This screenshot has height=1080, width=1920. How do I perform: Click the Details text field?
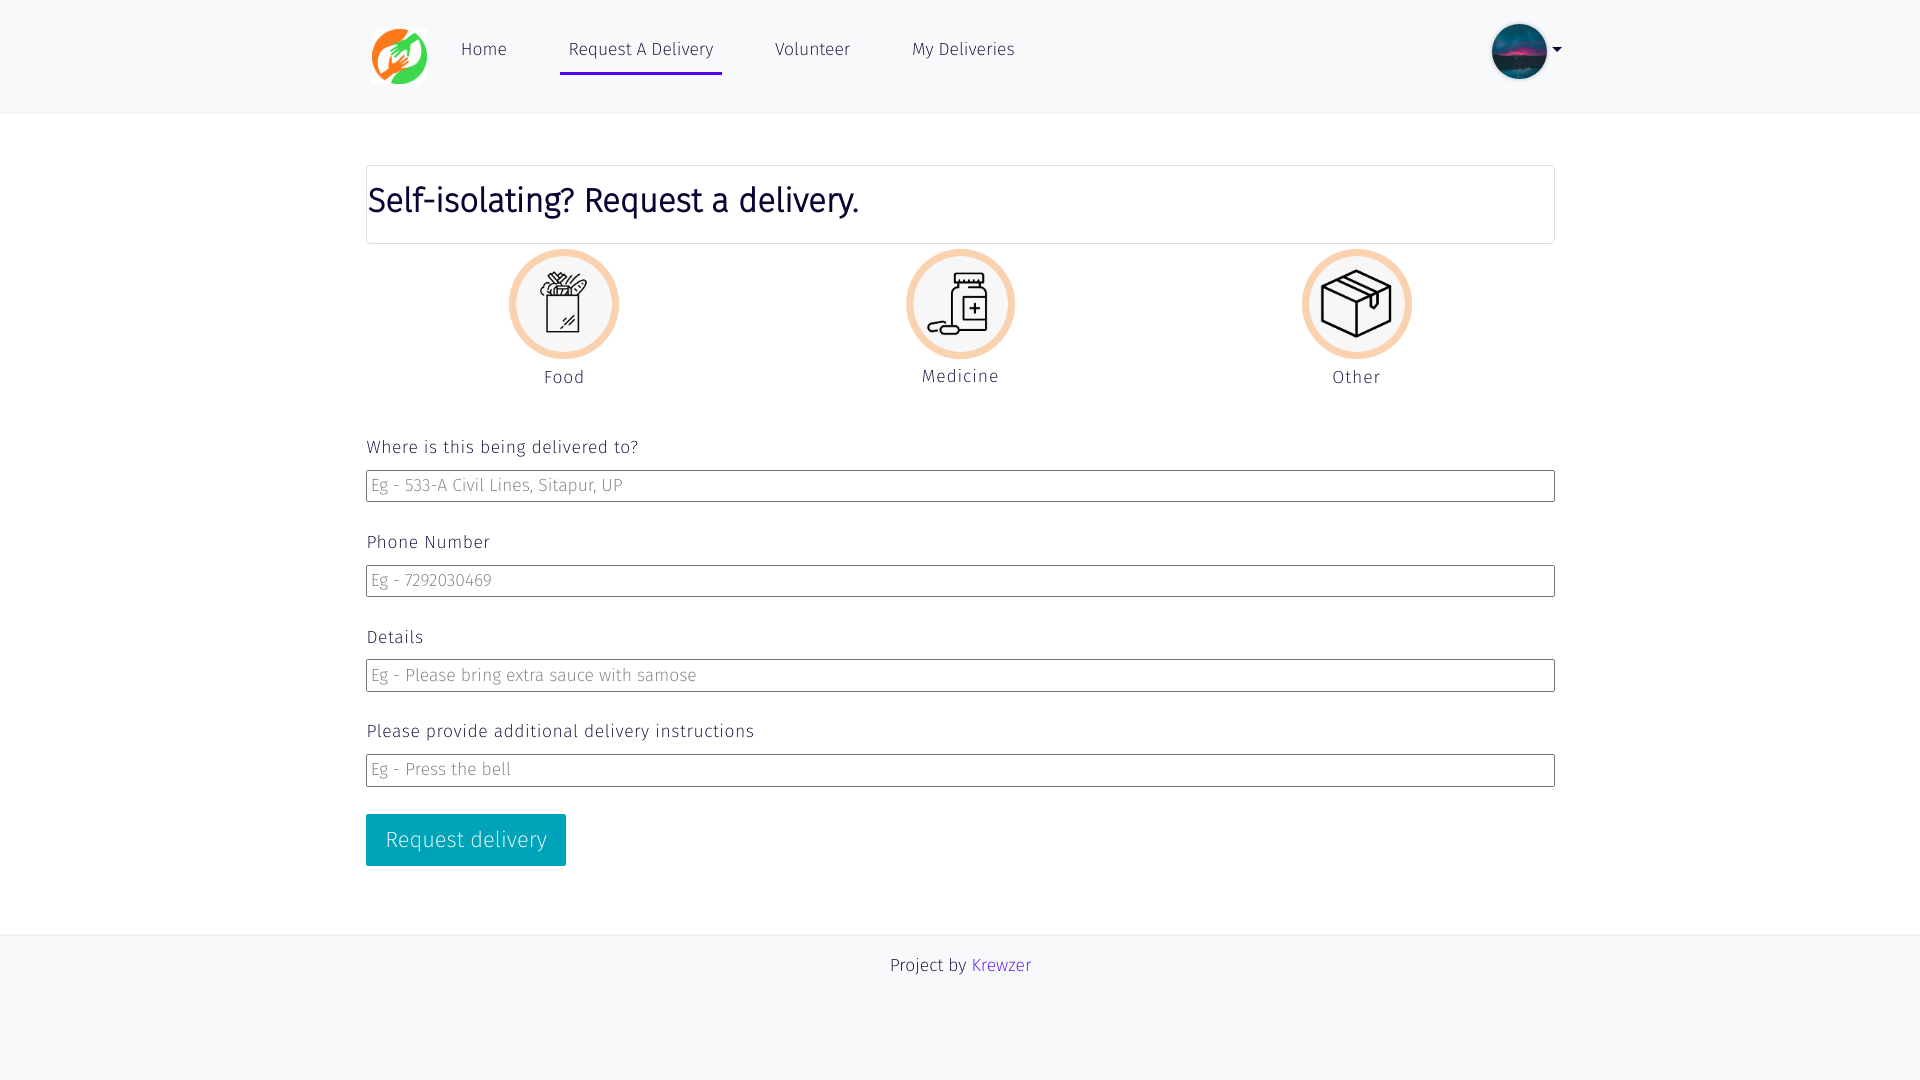click(x=960, y=675)
